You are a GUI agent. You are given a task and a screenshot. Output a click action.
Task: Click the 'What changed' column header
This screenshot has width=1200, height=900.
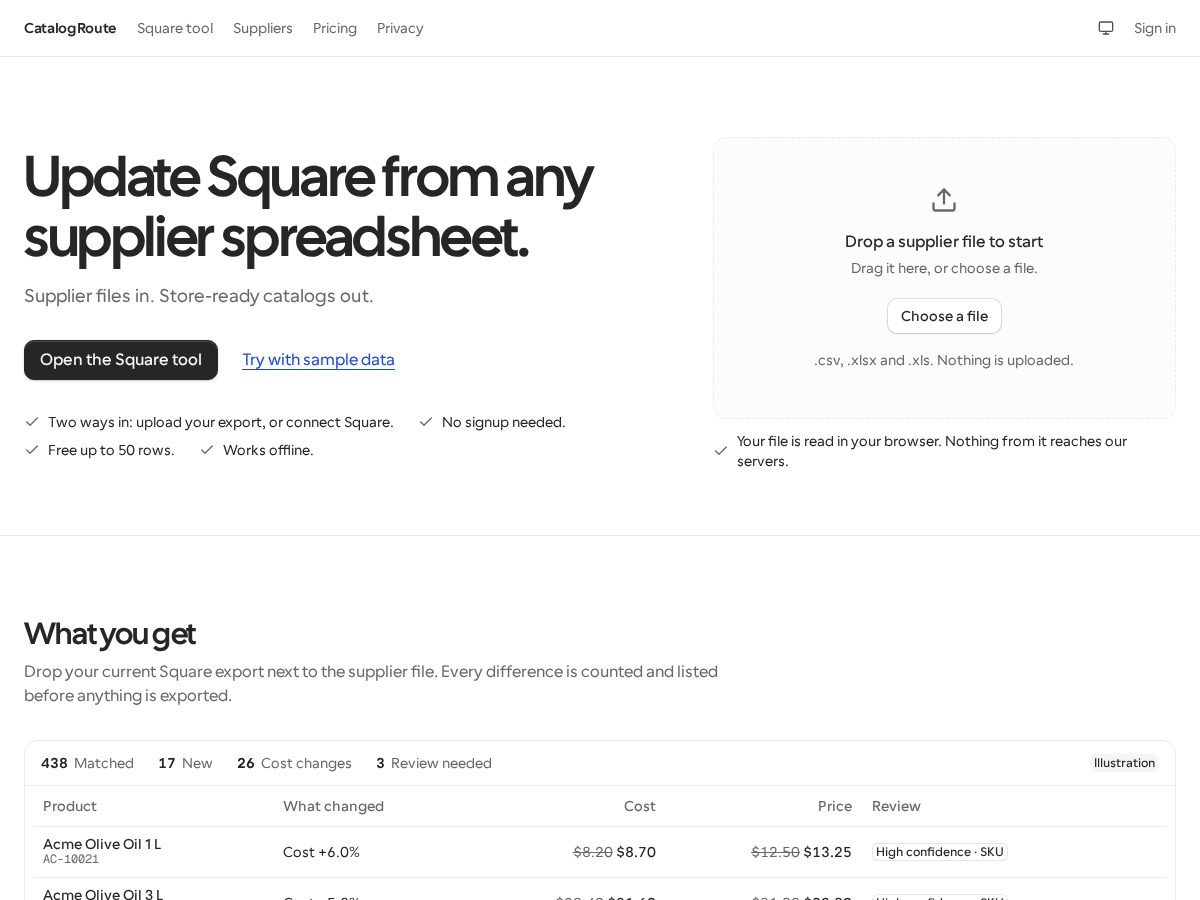pyautogui.click(x=333, y=806)
